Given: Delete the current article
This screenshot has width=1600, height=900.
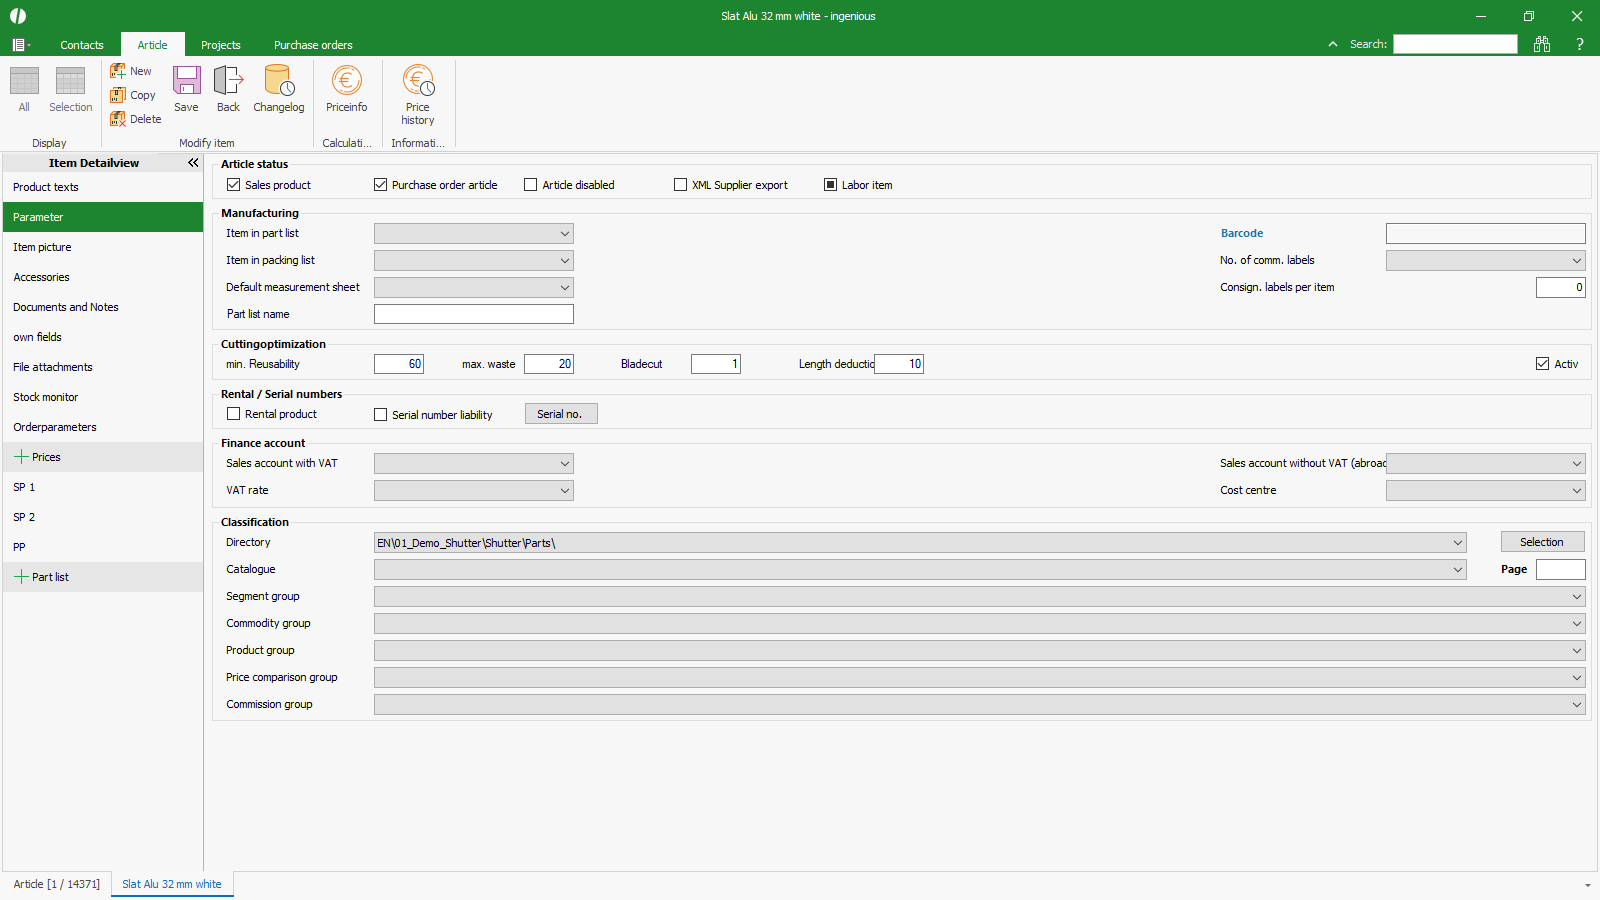Looking at the screenshot, I should (x=135, y=119).
